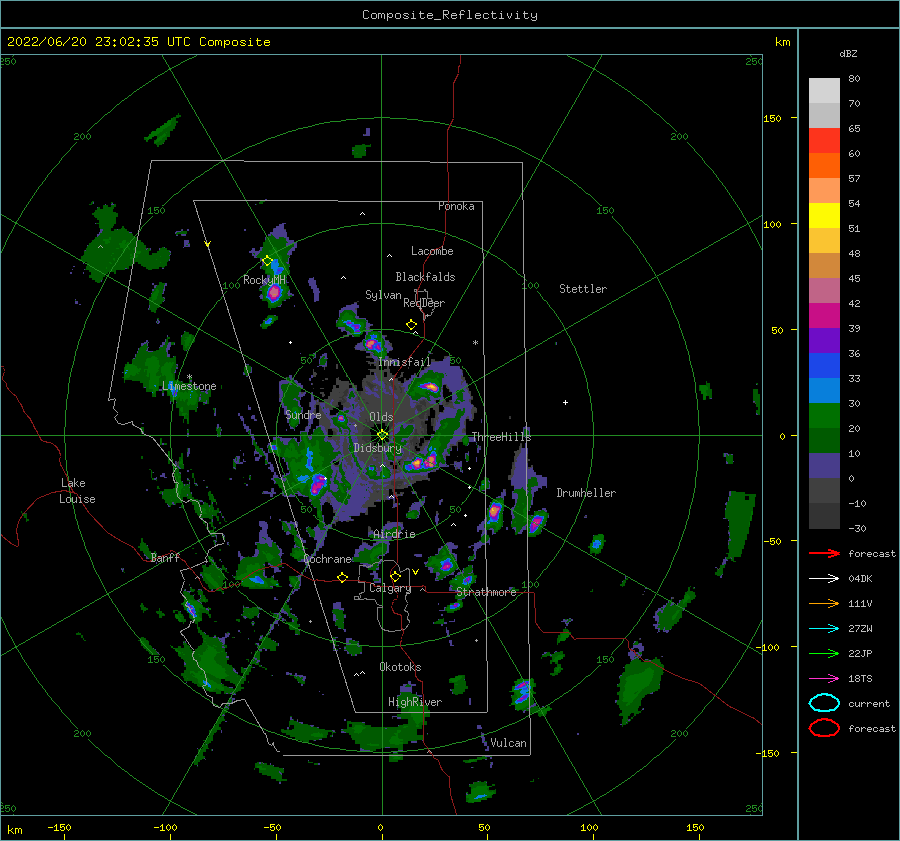Click the Sylvan label
The image size is (900, 841).
coord(383,295)
